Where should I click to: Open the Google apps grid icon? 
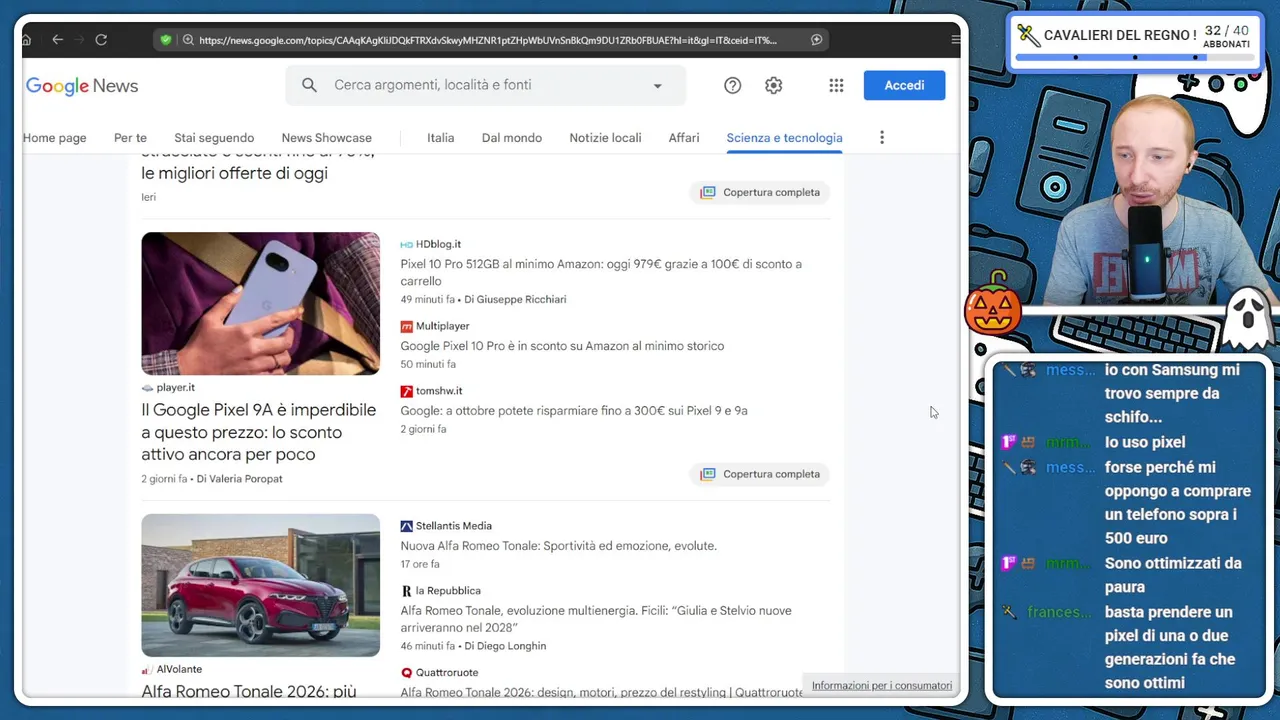point(836,86)
